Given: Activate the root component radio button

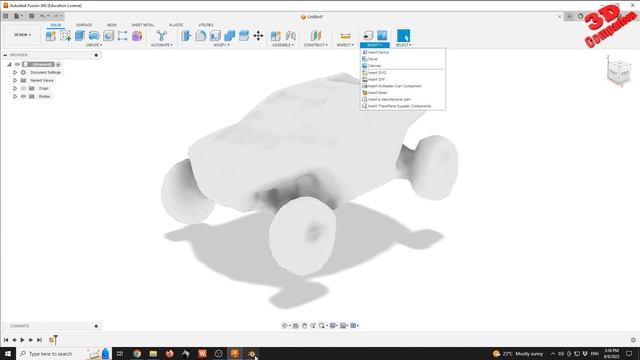Looking at the screenshot, I should pos(58,64).
